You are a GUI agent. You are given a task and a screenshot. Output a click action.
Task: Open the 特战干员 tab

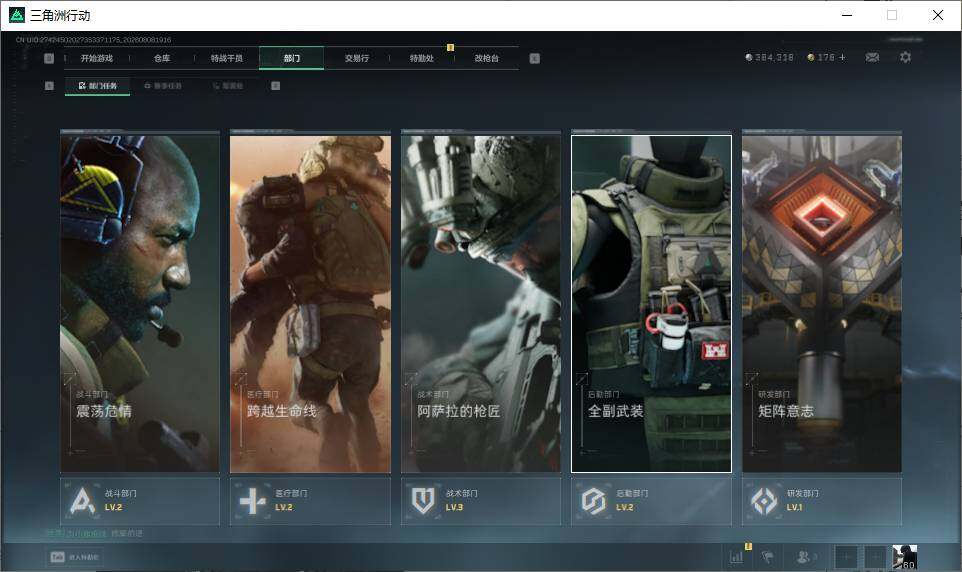pos(227,58)
